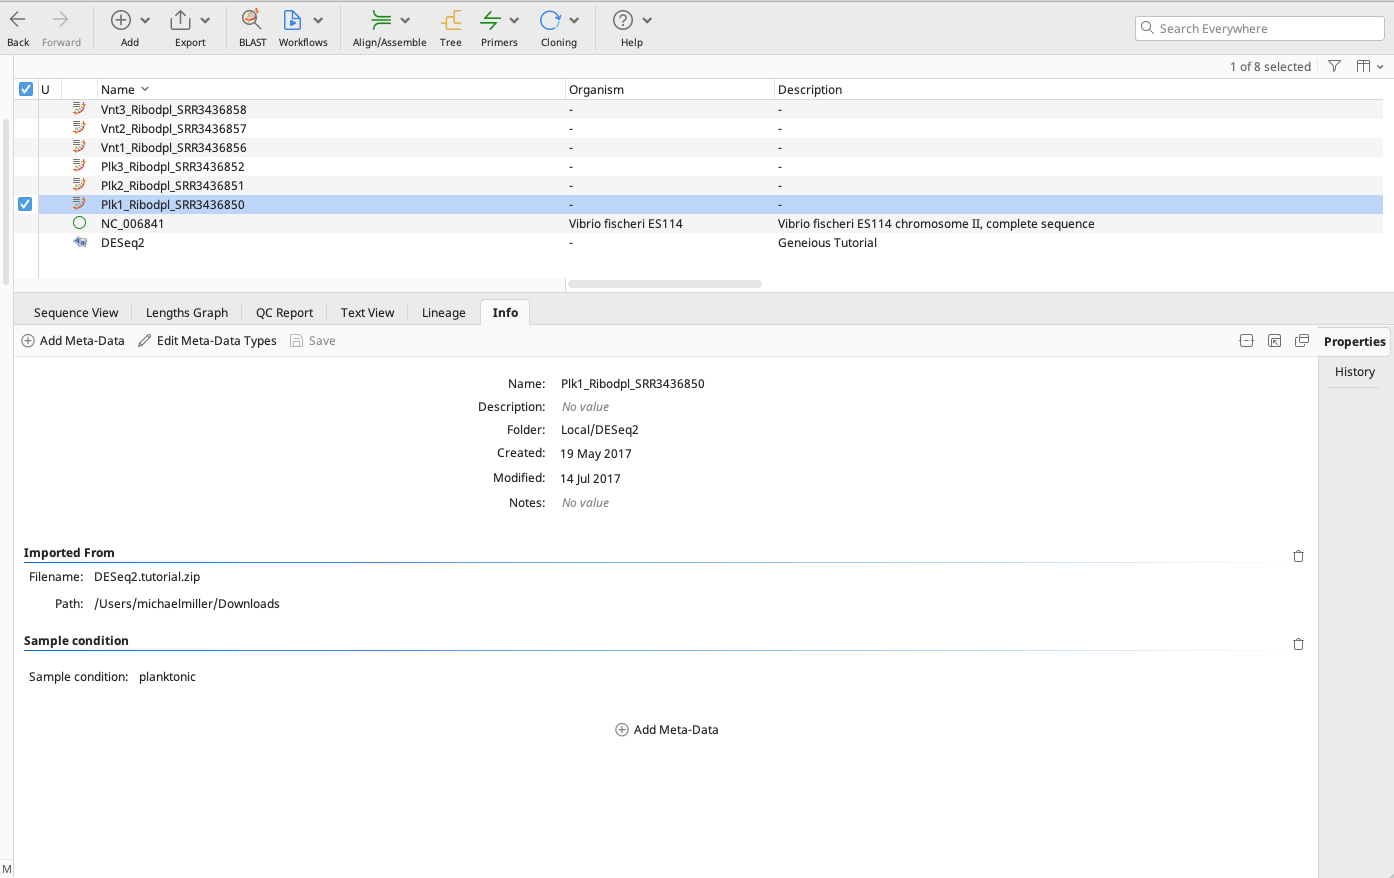1394x878 pixels.
Task: Click the Description column header
Action: (x=1080, y=89)
